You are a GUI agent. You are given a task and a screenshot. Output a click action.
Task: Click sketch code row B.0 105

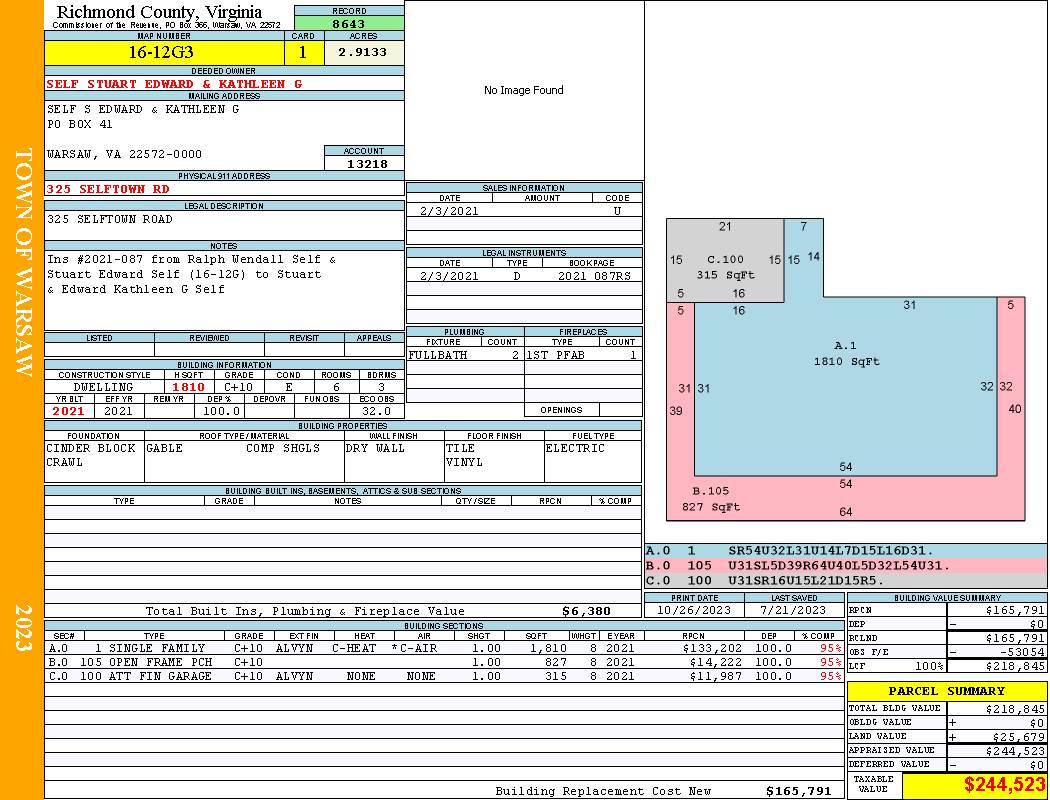(x=846, y=566)
